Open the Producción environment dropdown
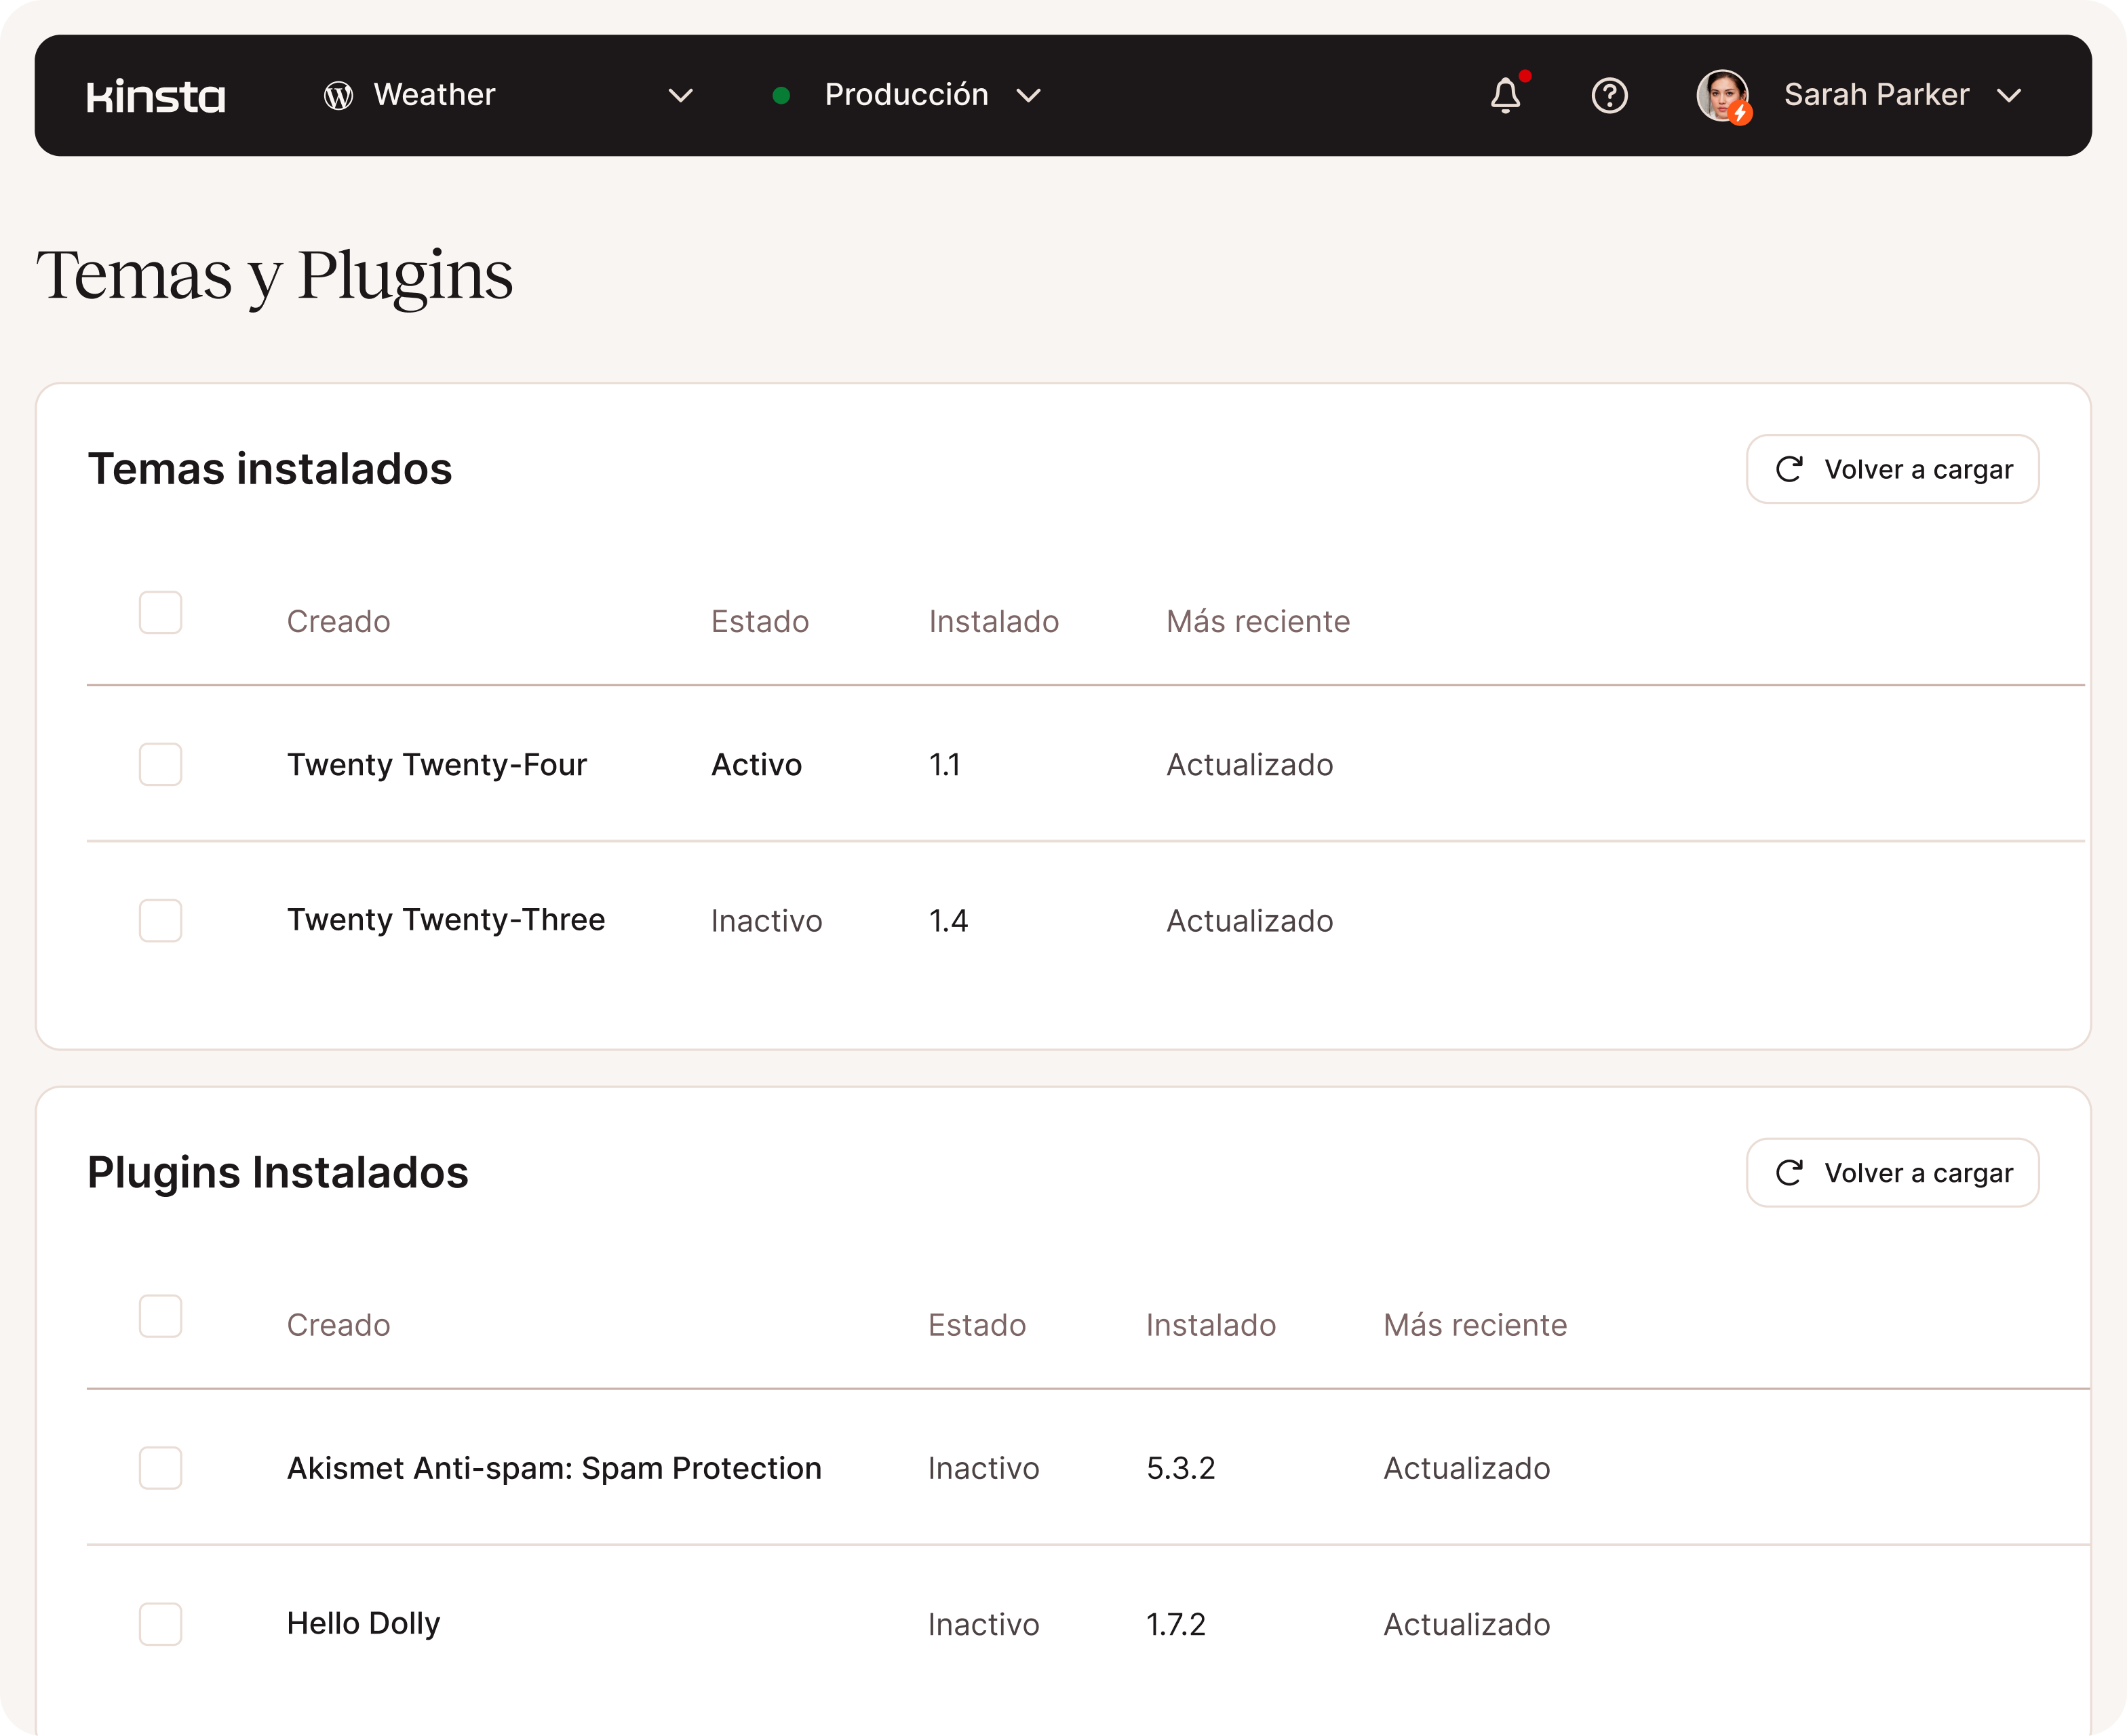Viewport: 2127px width, 1736px height. [x=1028, y=96]
